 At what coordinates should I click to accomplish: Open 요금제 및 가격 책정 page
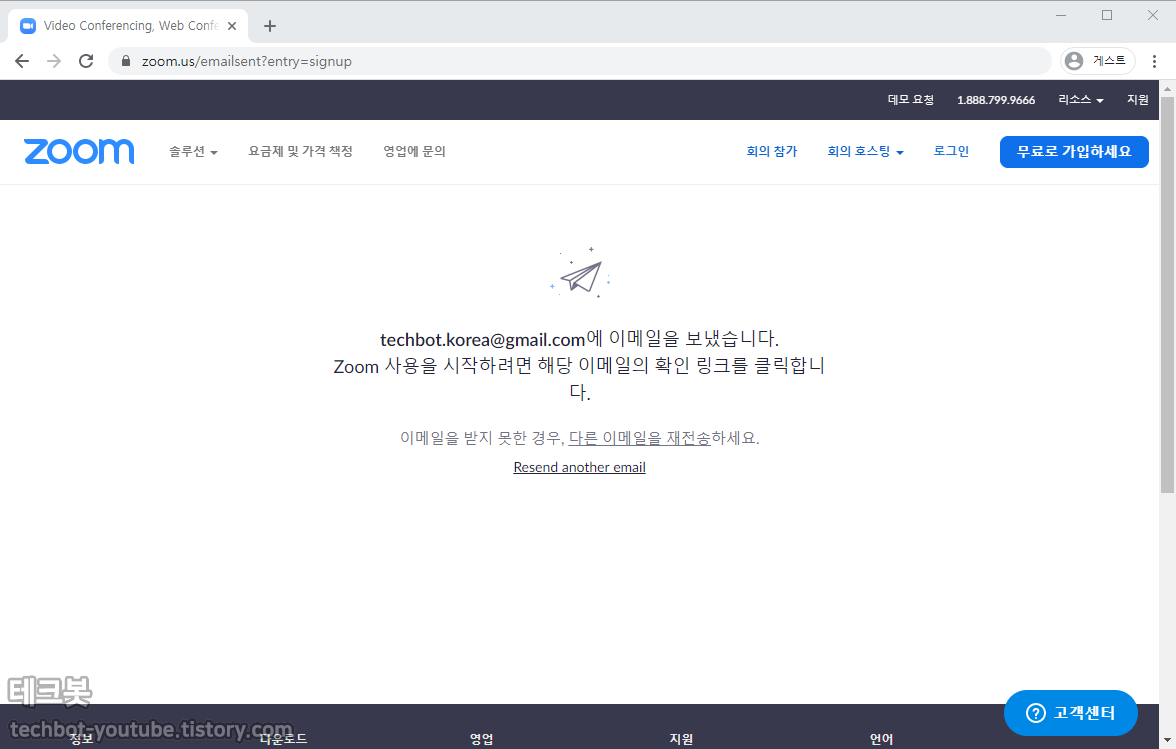pos(300,151)
